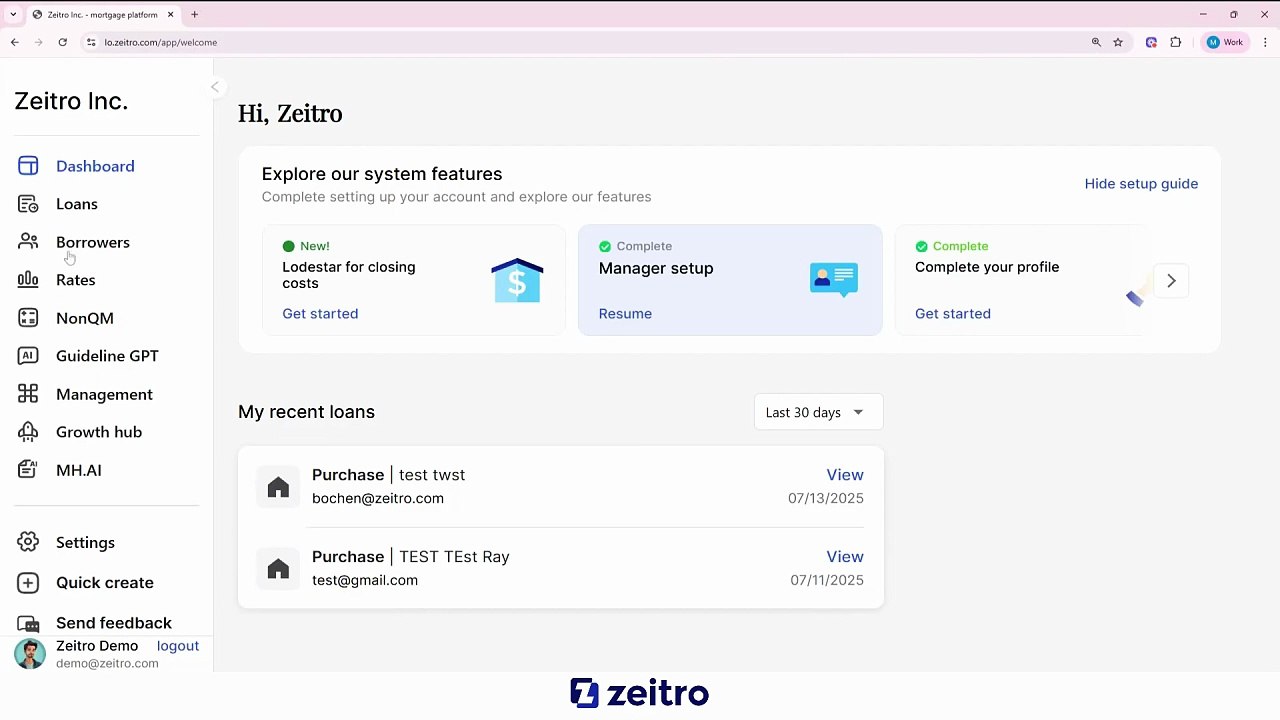Click Get started under Lodestar for closing costs
This screenshot has width=1280, height=720.
coord(320,314)
